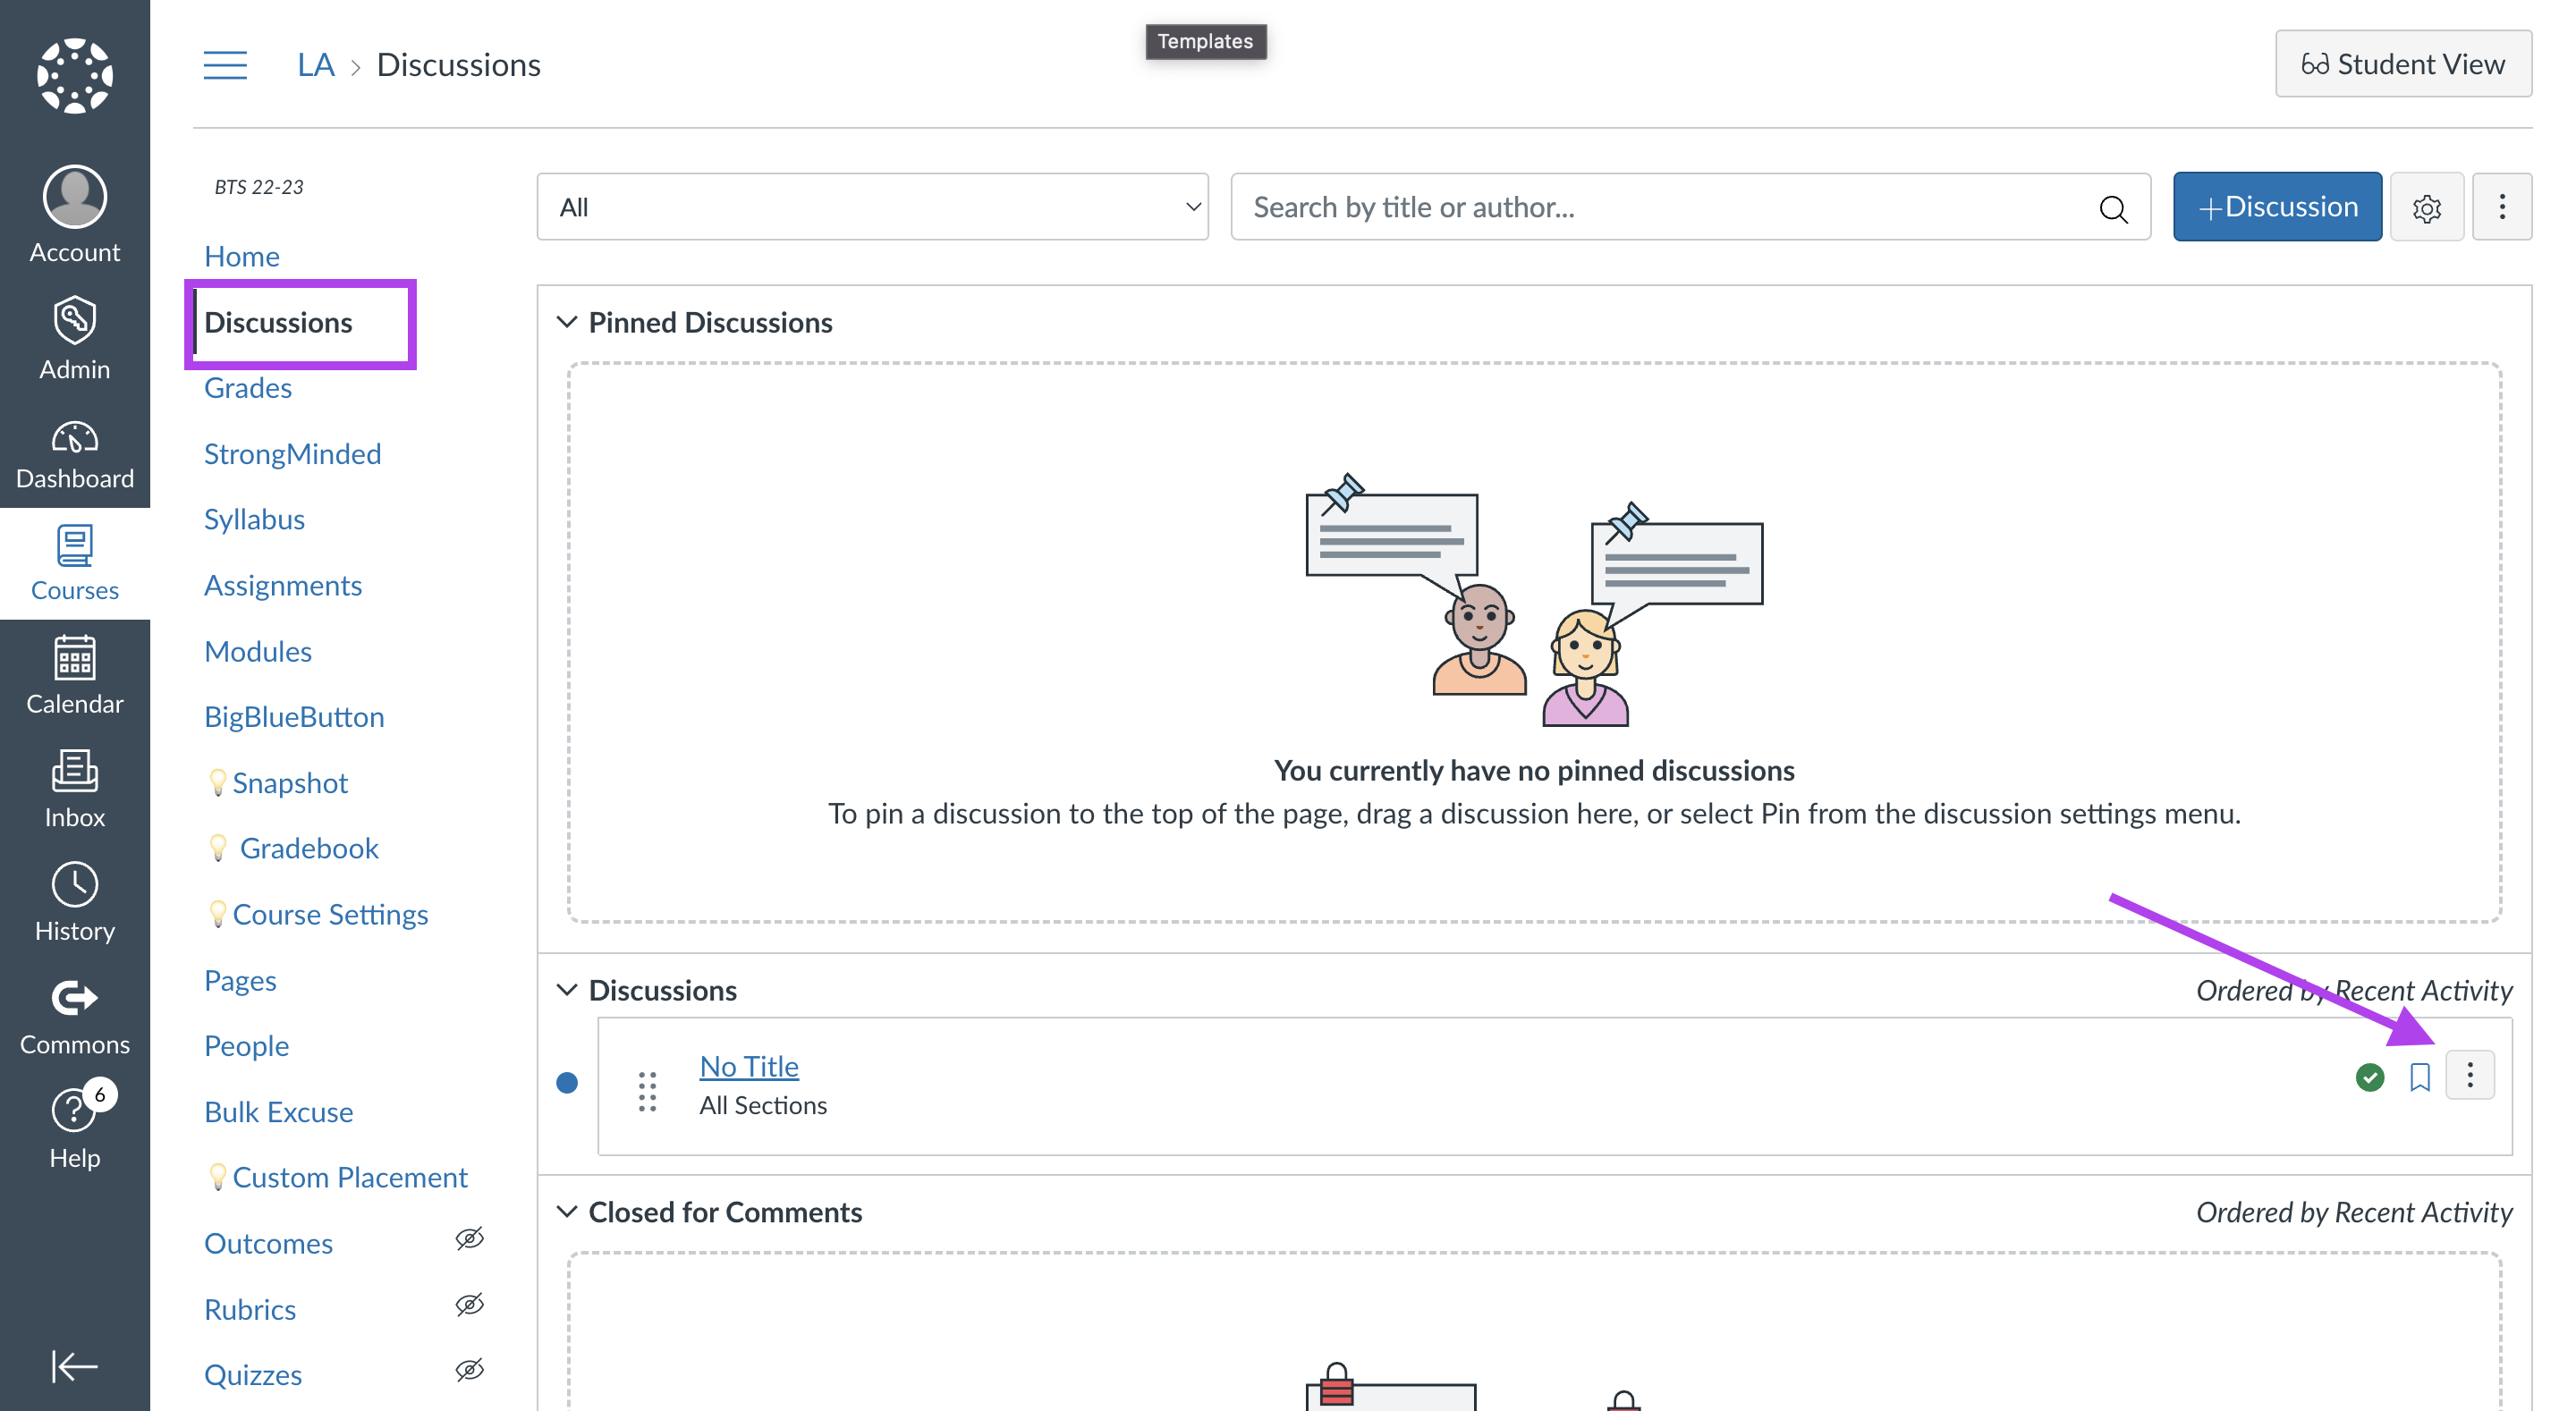Open the No Title discussion
The image size is (2576, 1411).
pyautogui.click(x=749, y=1067)
